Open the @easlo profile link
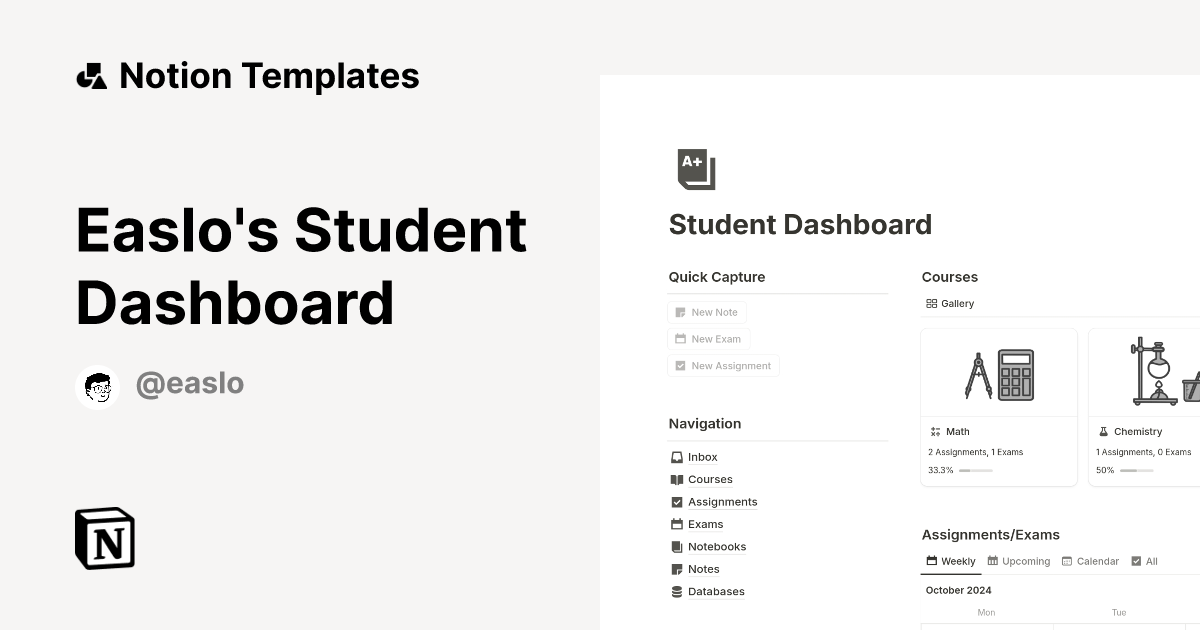The image size is (1200, 630). pyautogui.click(x=190, y=383)
